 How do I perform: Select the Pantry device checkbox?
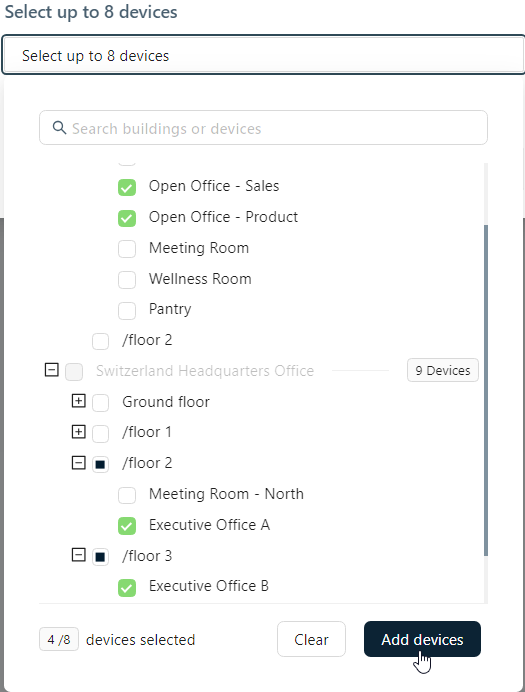[x=127, y=311]
